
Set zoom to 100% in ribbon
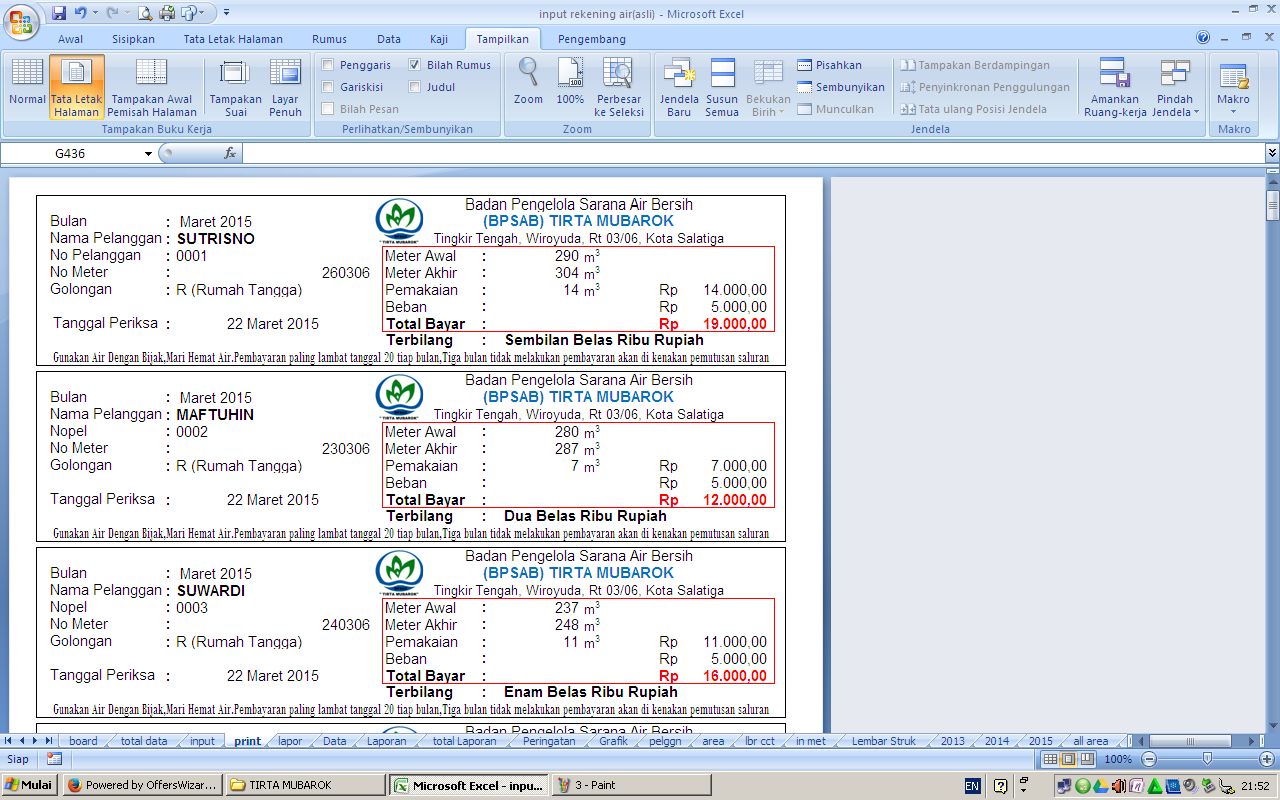tap(570, 82)
